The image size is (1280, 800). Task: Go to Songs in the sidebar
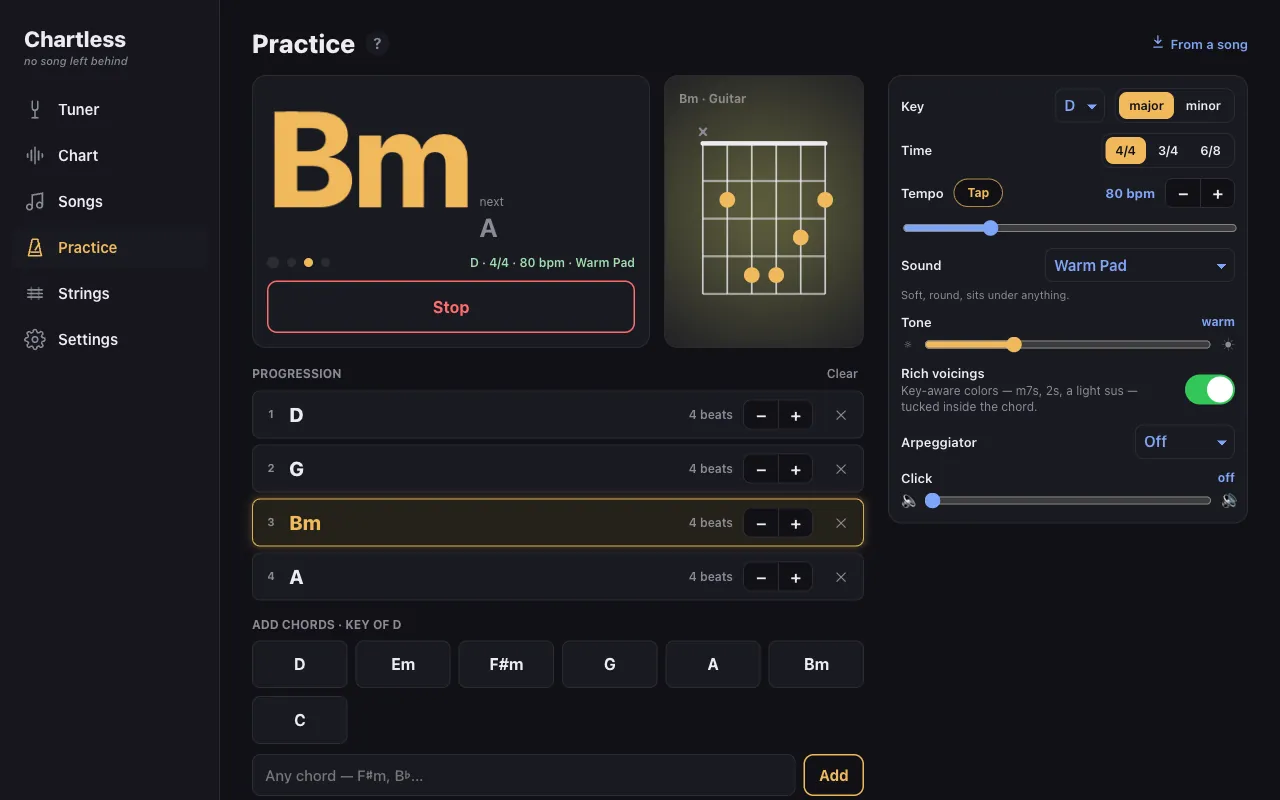click(x=110, y=202)
